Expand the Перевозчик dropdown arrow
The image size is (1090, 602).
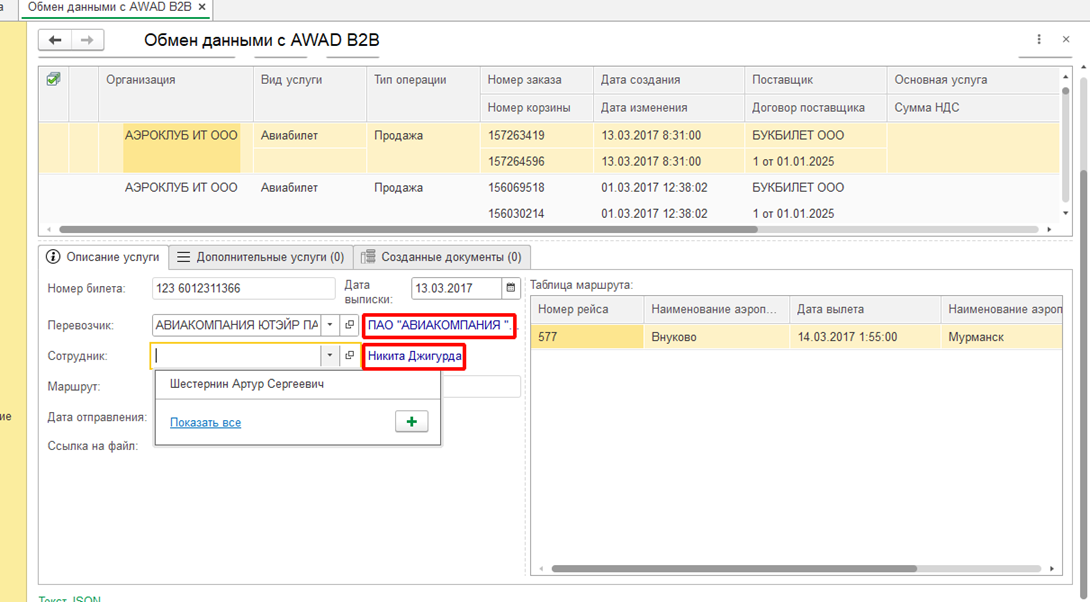[x=329, y=325]
